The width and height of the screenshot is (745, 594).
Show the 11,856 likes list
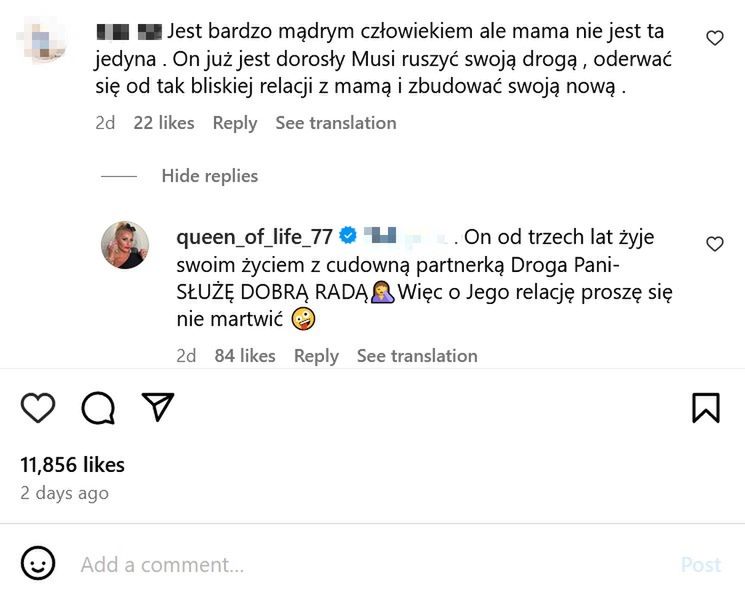coord(73,465)
